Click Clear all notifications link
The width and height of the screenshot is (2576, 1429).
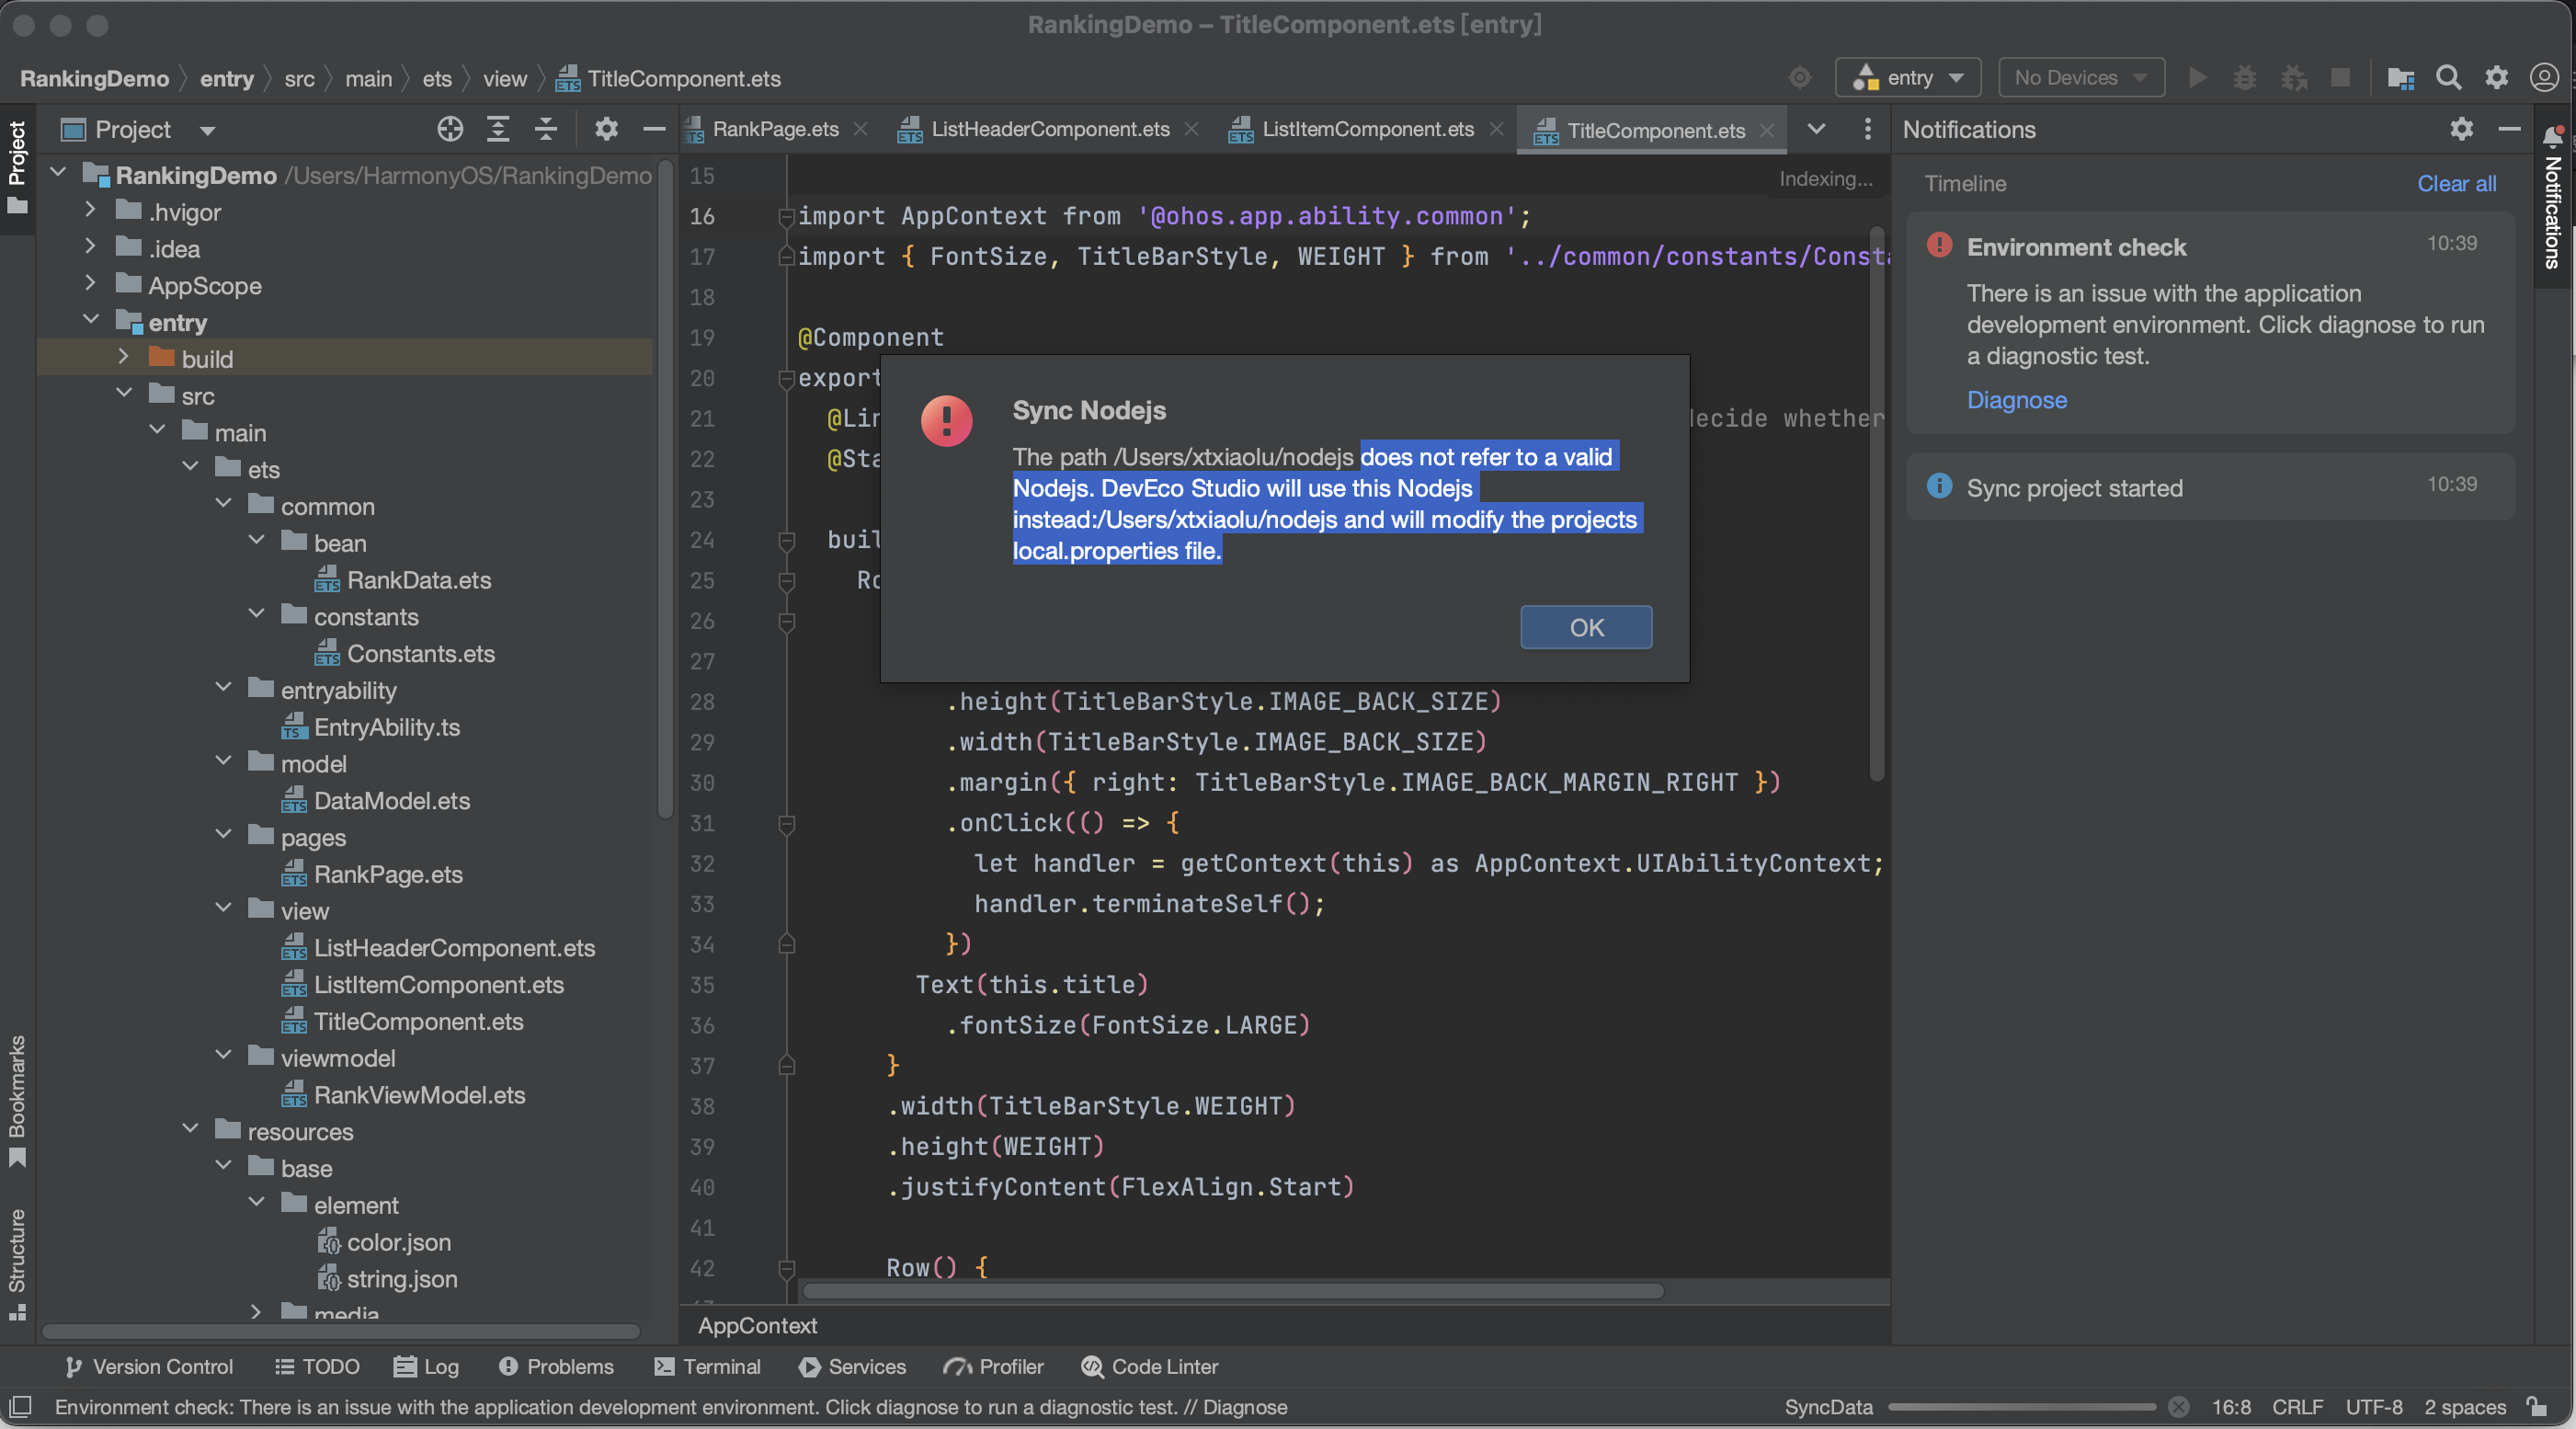point(2456,183)
